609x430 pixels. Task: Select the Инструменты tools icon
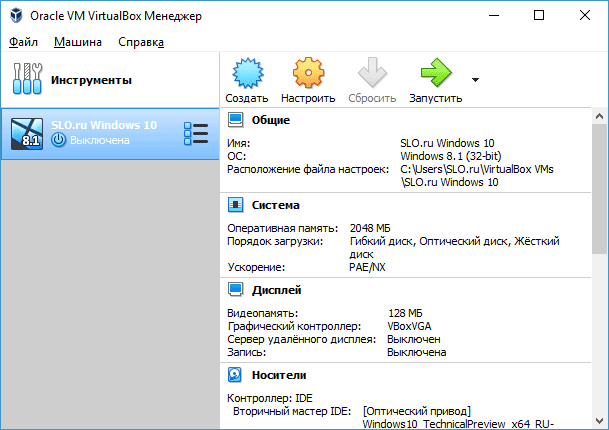27,79
